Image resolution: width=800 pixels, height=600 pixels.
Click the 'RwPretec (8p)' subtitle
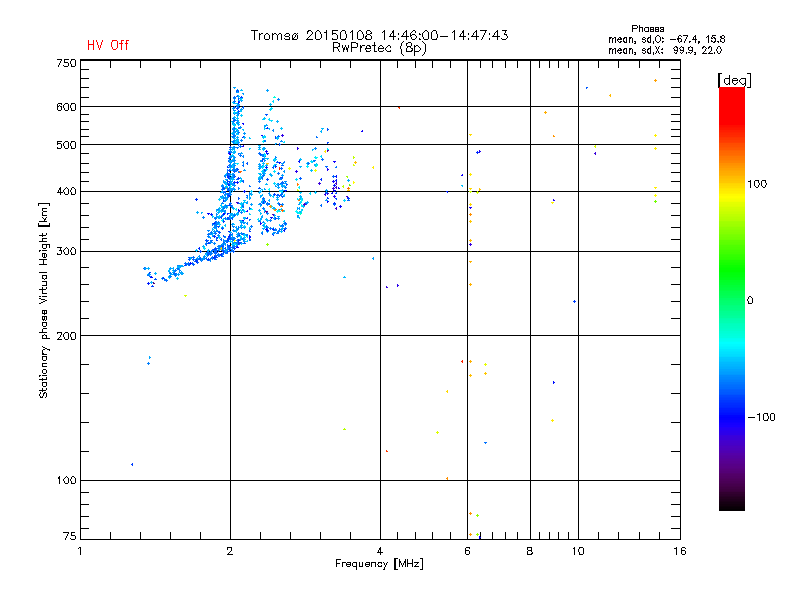tap(379, 48)
